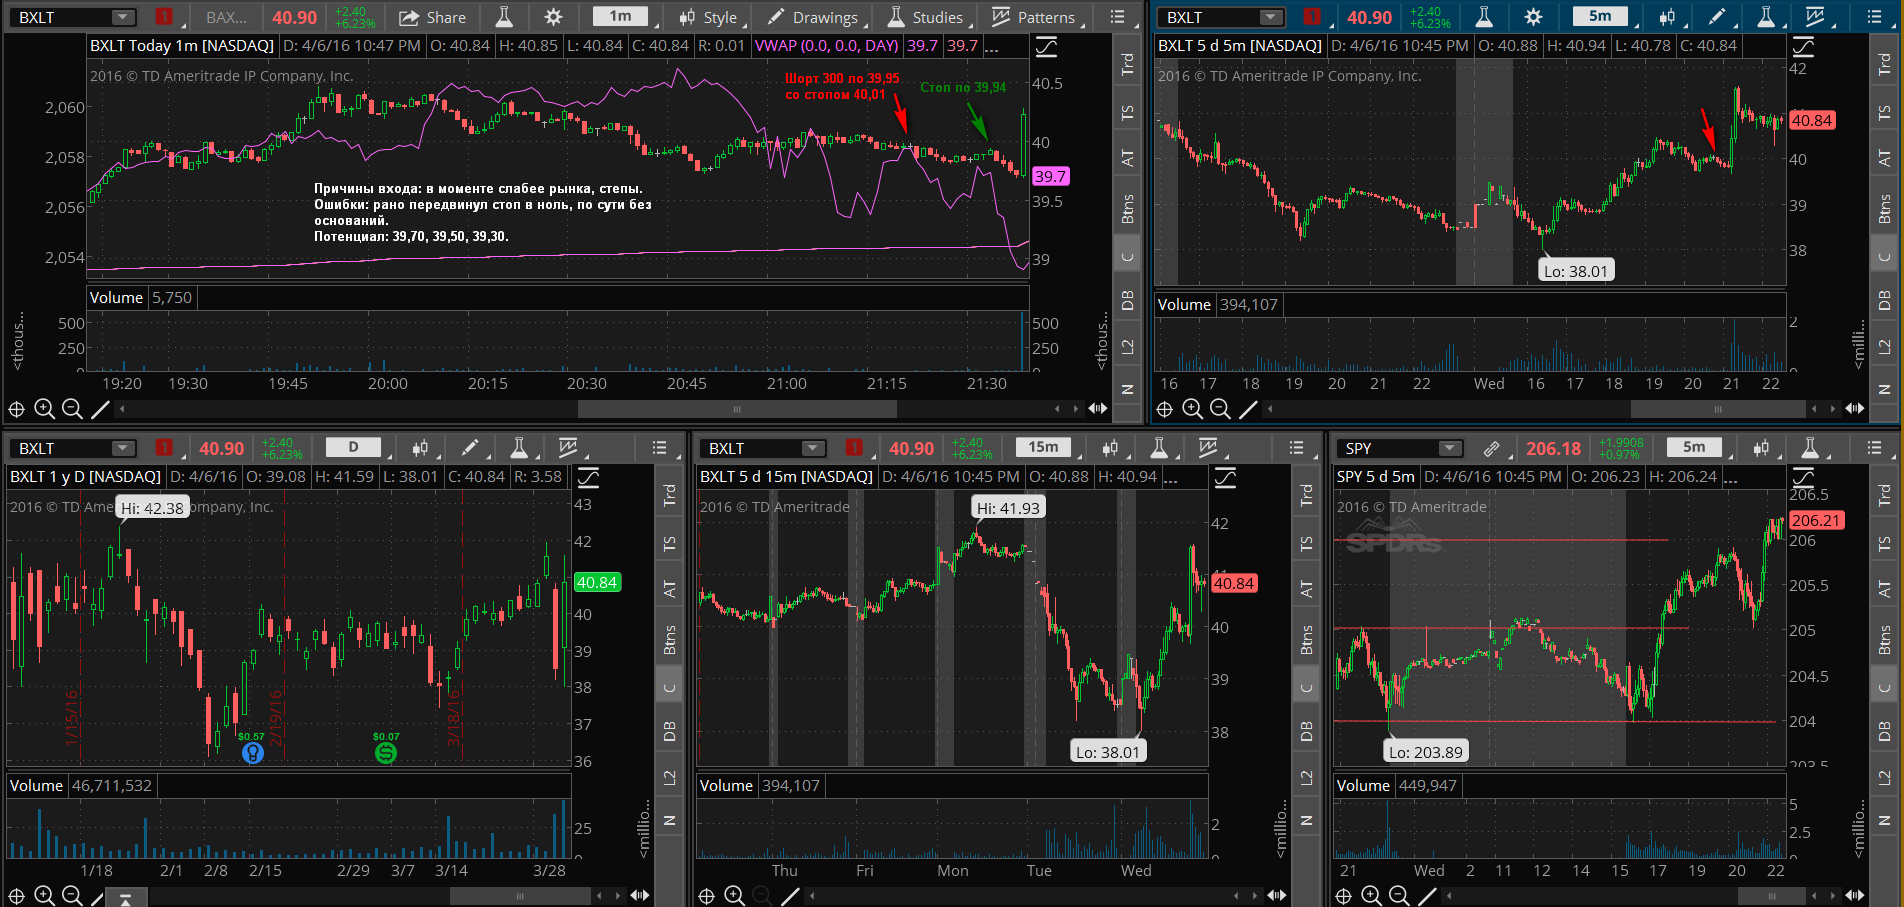1904x907 pixels.
Task: Toggle Btns side tab in 1m chart
Action: pyautogui.click(x=1128, y=208)
